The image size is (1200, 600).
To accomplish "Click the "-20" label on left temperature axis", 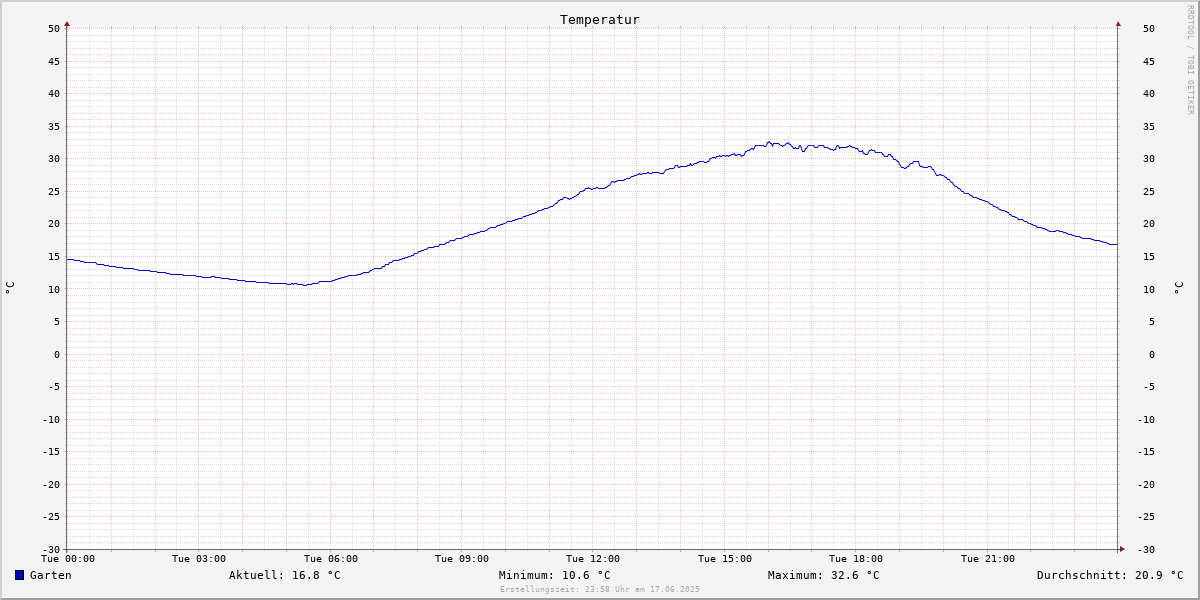I will tap(51, 485).
